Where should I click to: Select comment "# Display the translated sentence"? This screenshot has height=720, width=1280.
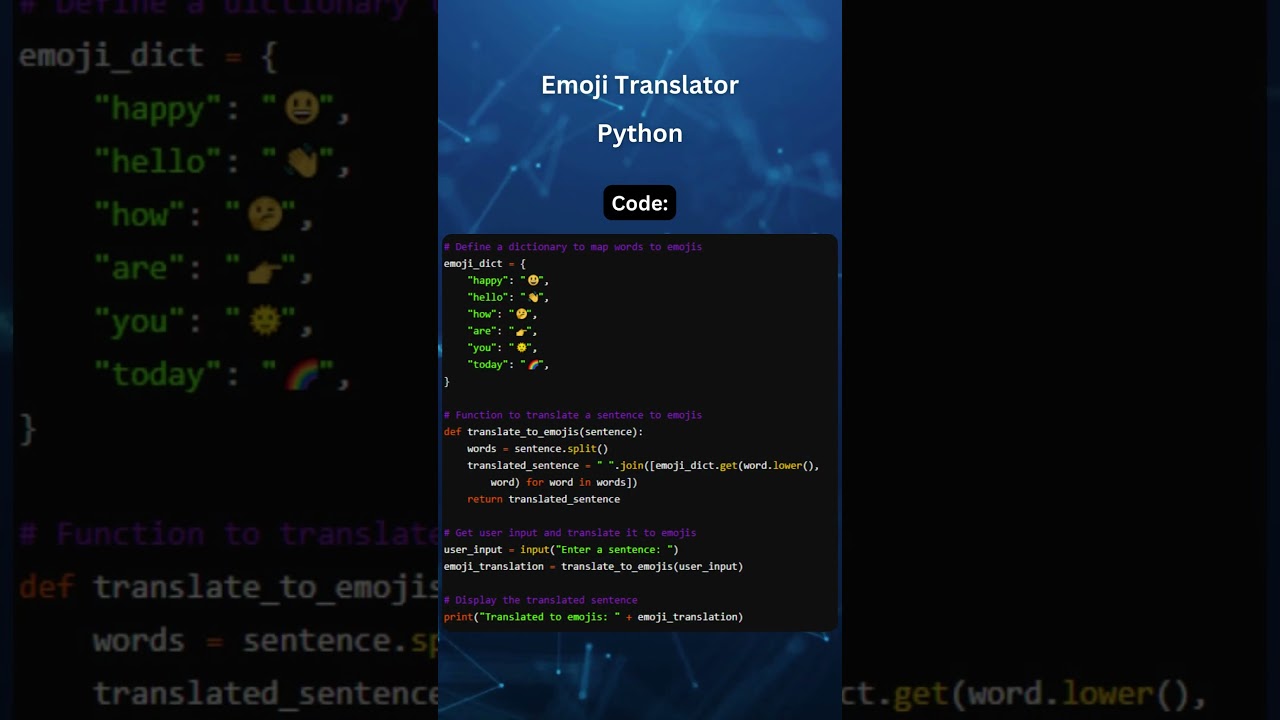coord(541,600)
